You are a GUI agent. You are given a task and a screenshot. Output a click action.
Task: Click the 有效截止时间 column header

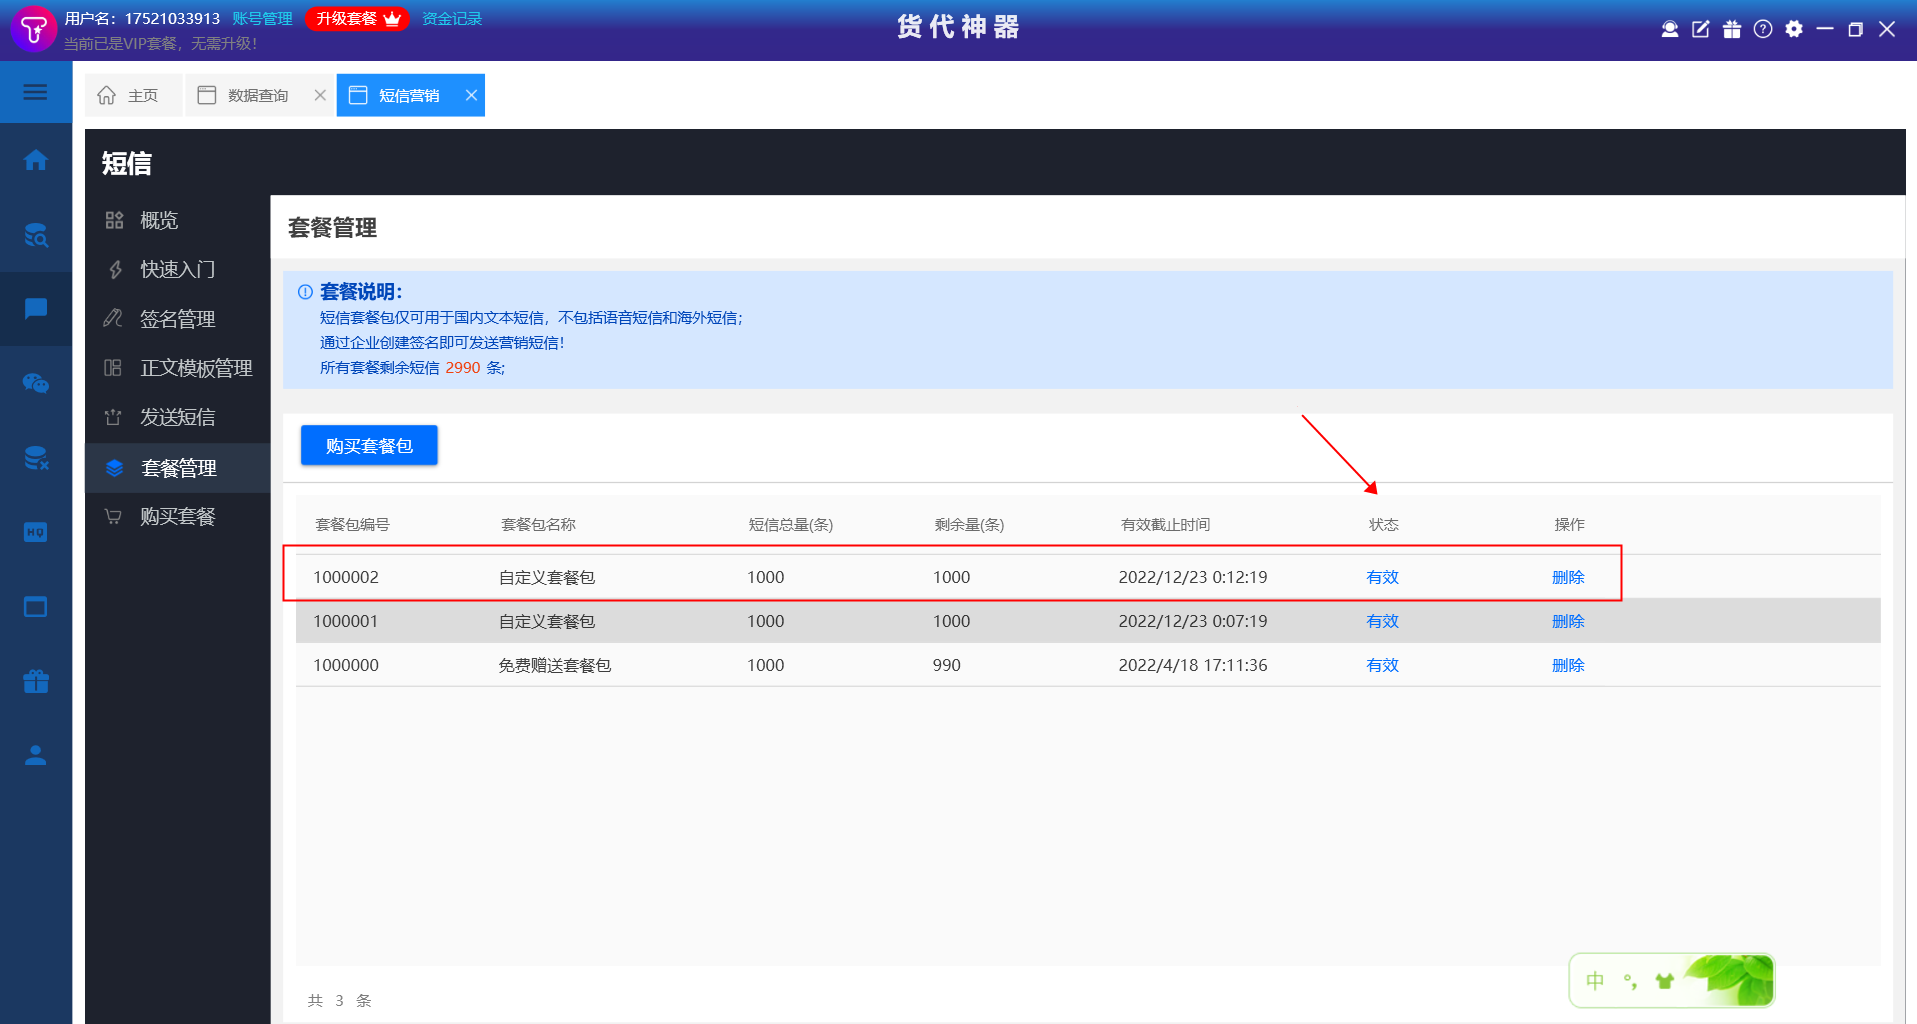(x=1165, y=525)
